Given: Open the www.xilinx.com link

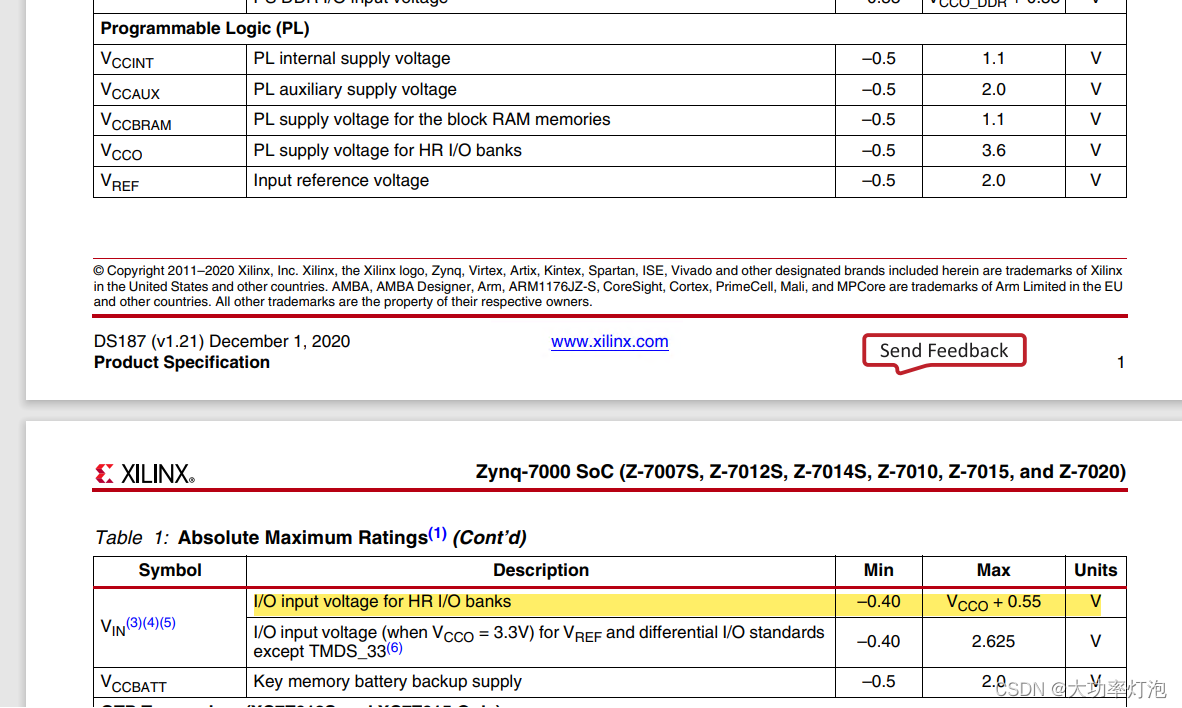Looking at the screenshot, I should pyautogui.click(x=609, y=342).
